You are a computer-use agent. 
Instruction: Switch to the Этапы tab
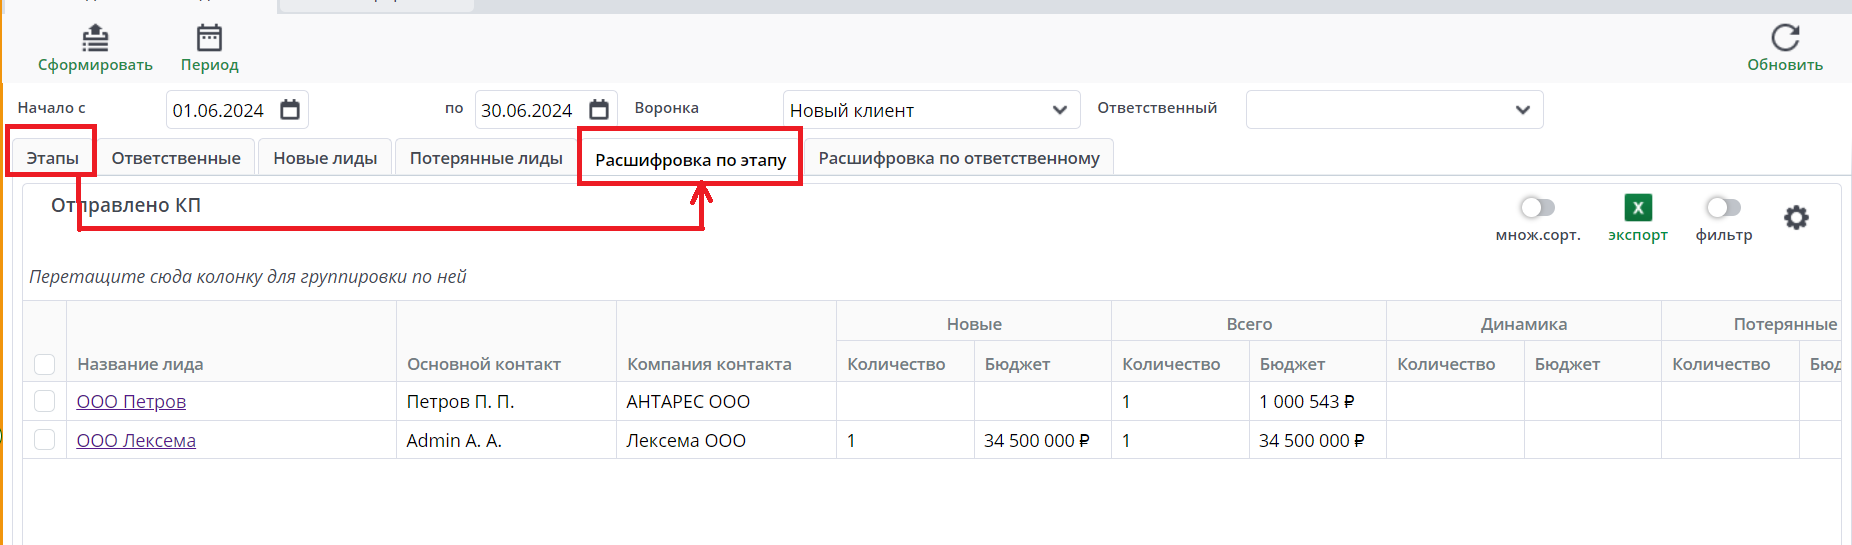click(52, 158)
